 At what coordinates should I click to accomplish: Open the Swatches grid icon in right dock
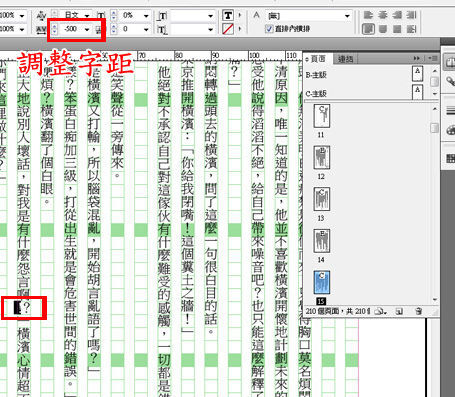[451, 158]
